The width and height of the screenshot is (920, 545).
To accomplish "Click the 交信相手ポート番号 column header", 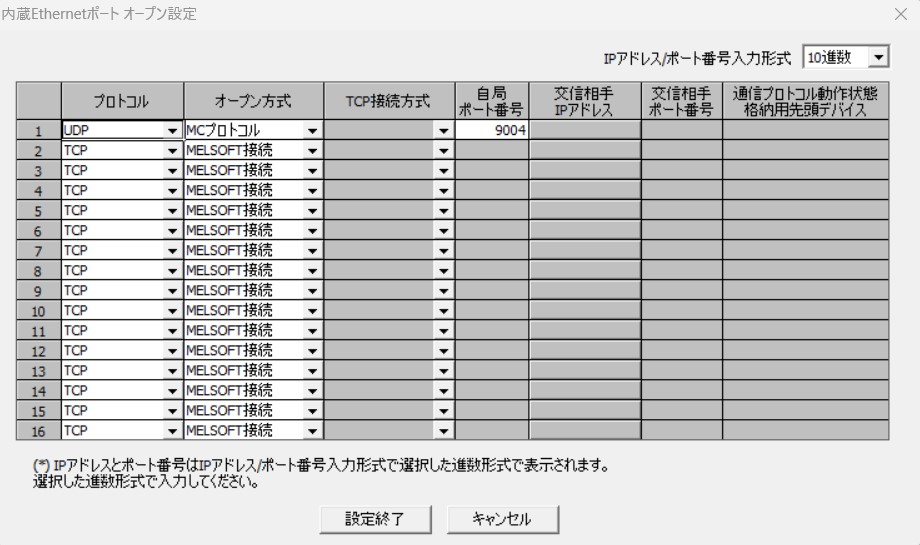I will click(x=682, y=101).
